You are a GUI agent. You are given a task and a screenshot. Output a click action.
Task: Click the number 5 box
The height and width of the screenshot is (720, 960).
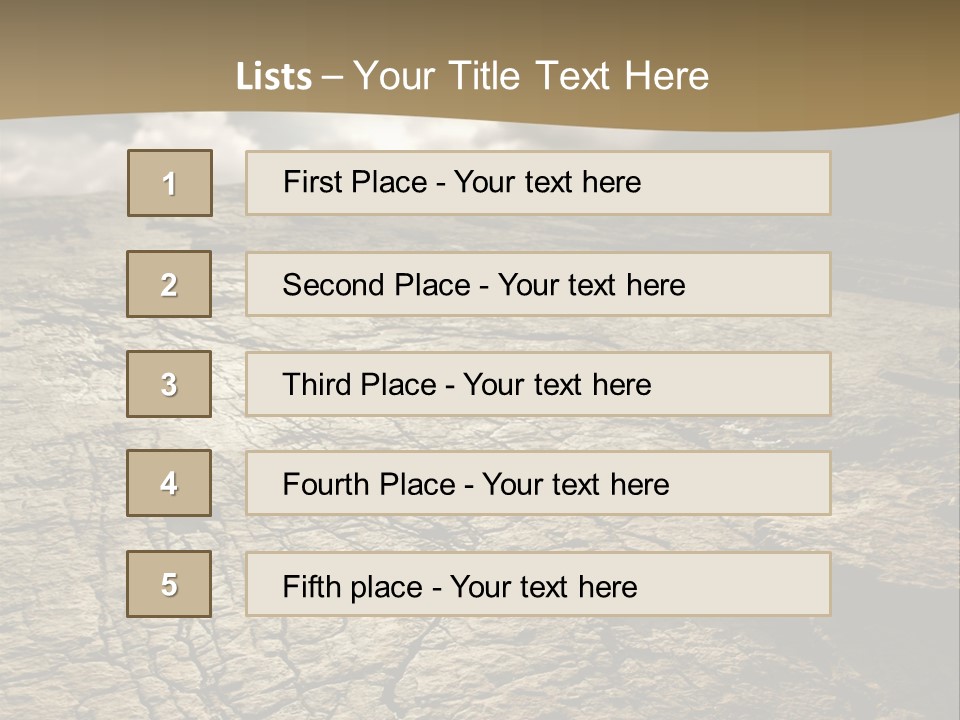coord(169,584)
